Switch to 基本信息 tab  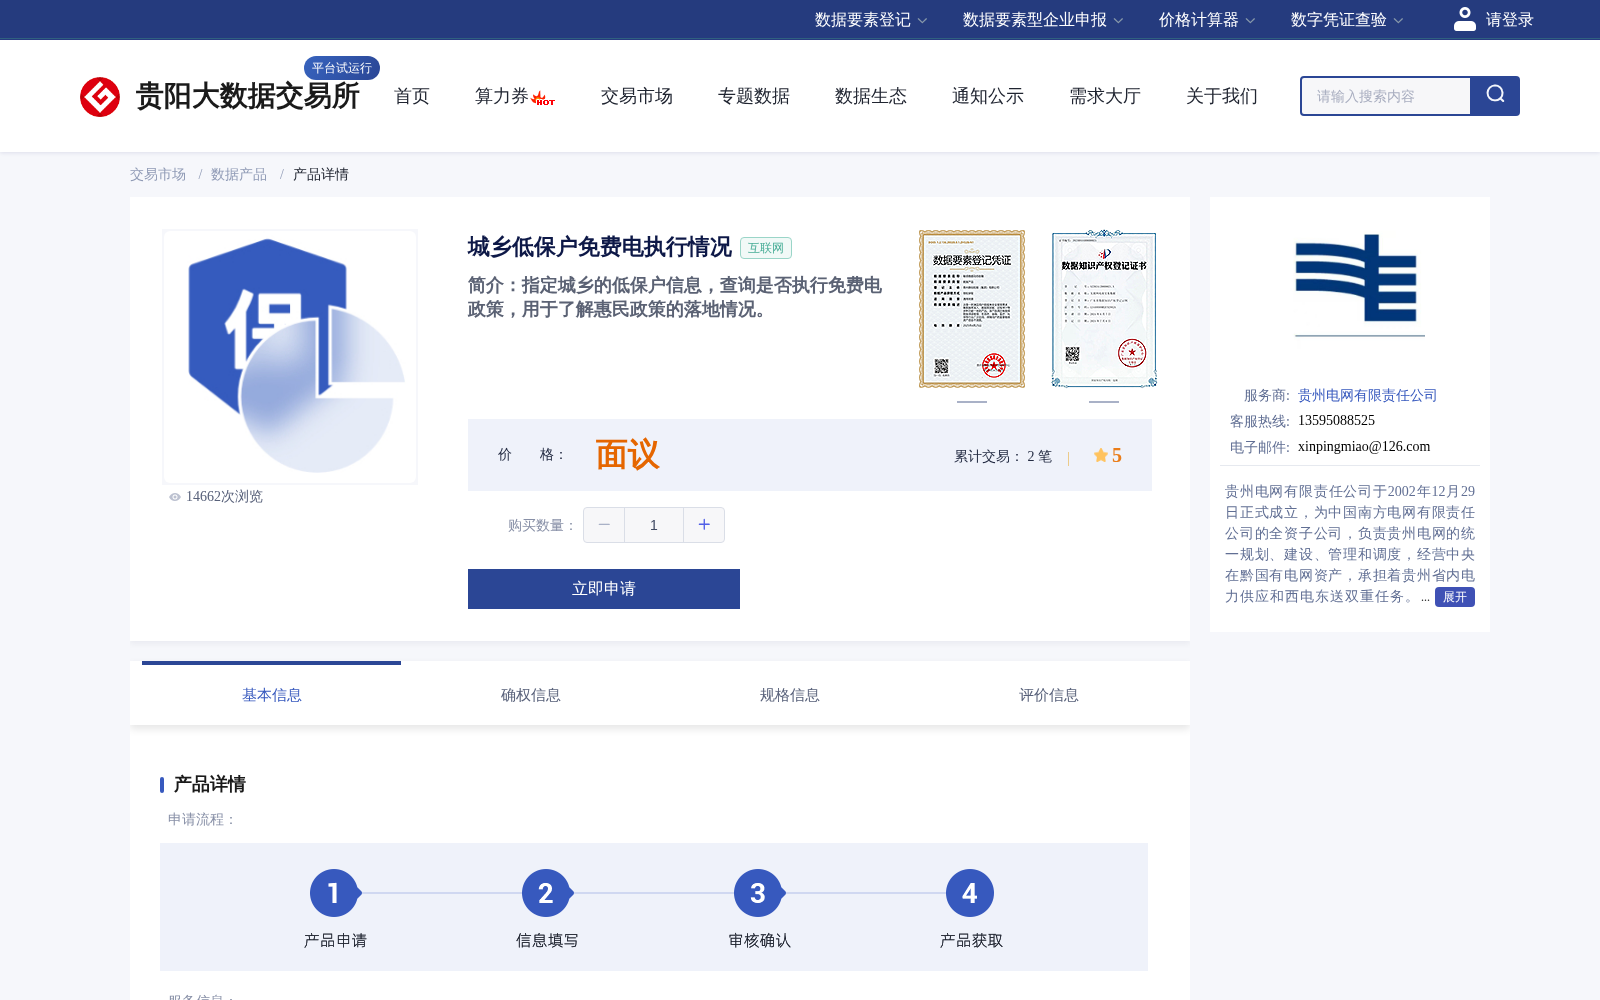tap(271, 694)
